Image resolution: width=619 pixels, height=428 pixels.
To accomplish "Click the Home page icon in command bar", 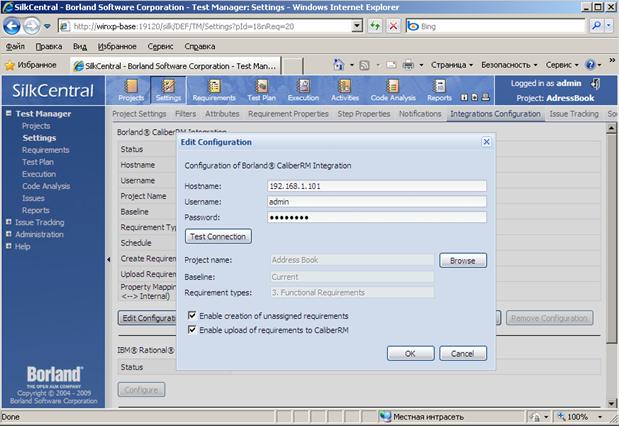I will 338,65.
